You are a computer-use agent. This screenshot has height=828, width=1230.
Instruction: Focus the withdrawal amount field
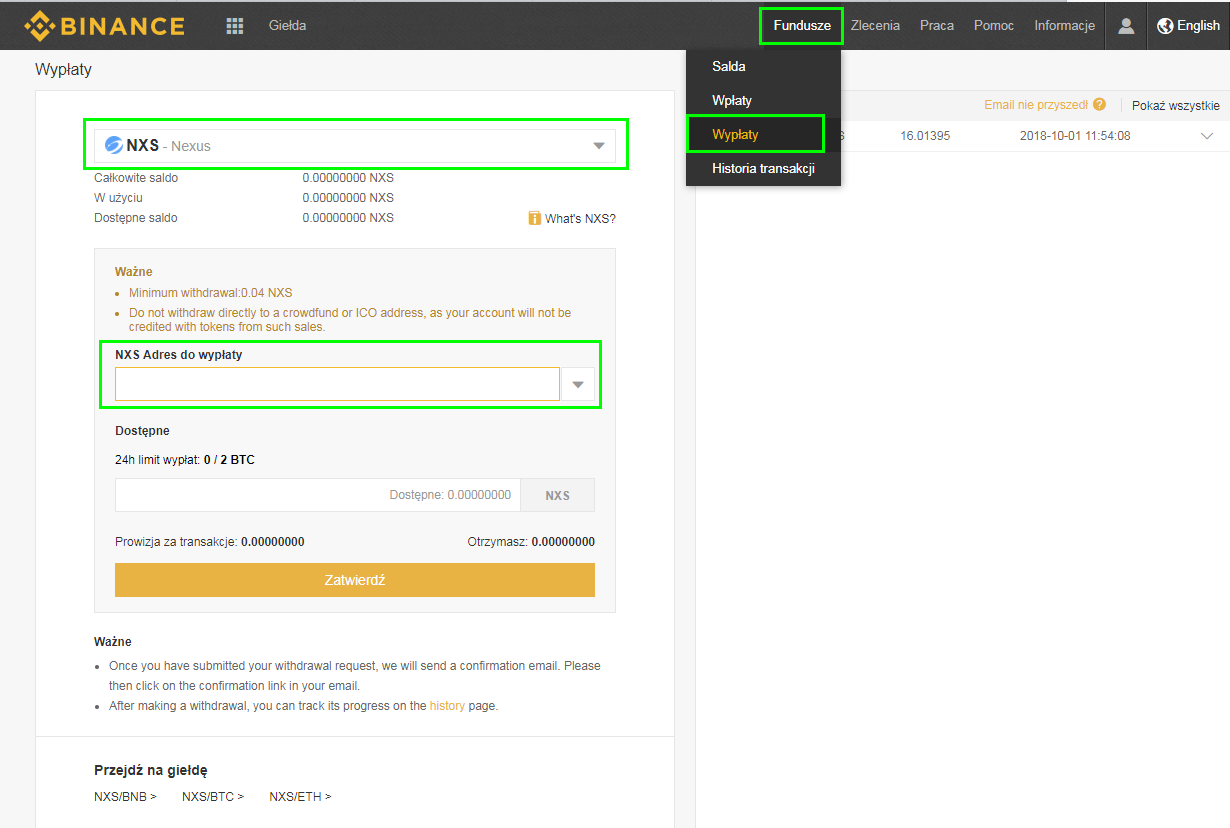[x=318, y=495]
